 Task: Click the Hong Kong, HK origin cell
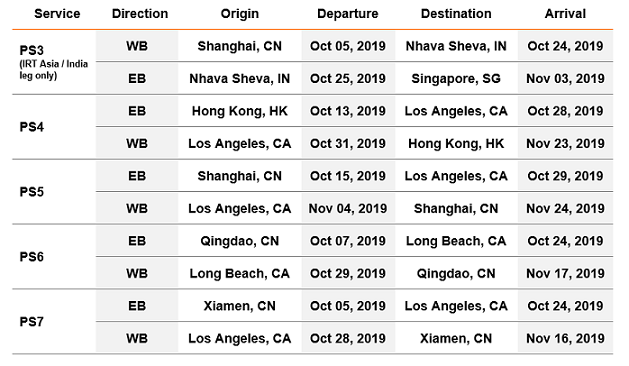coord(239,111)
